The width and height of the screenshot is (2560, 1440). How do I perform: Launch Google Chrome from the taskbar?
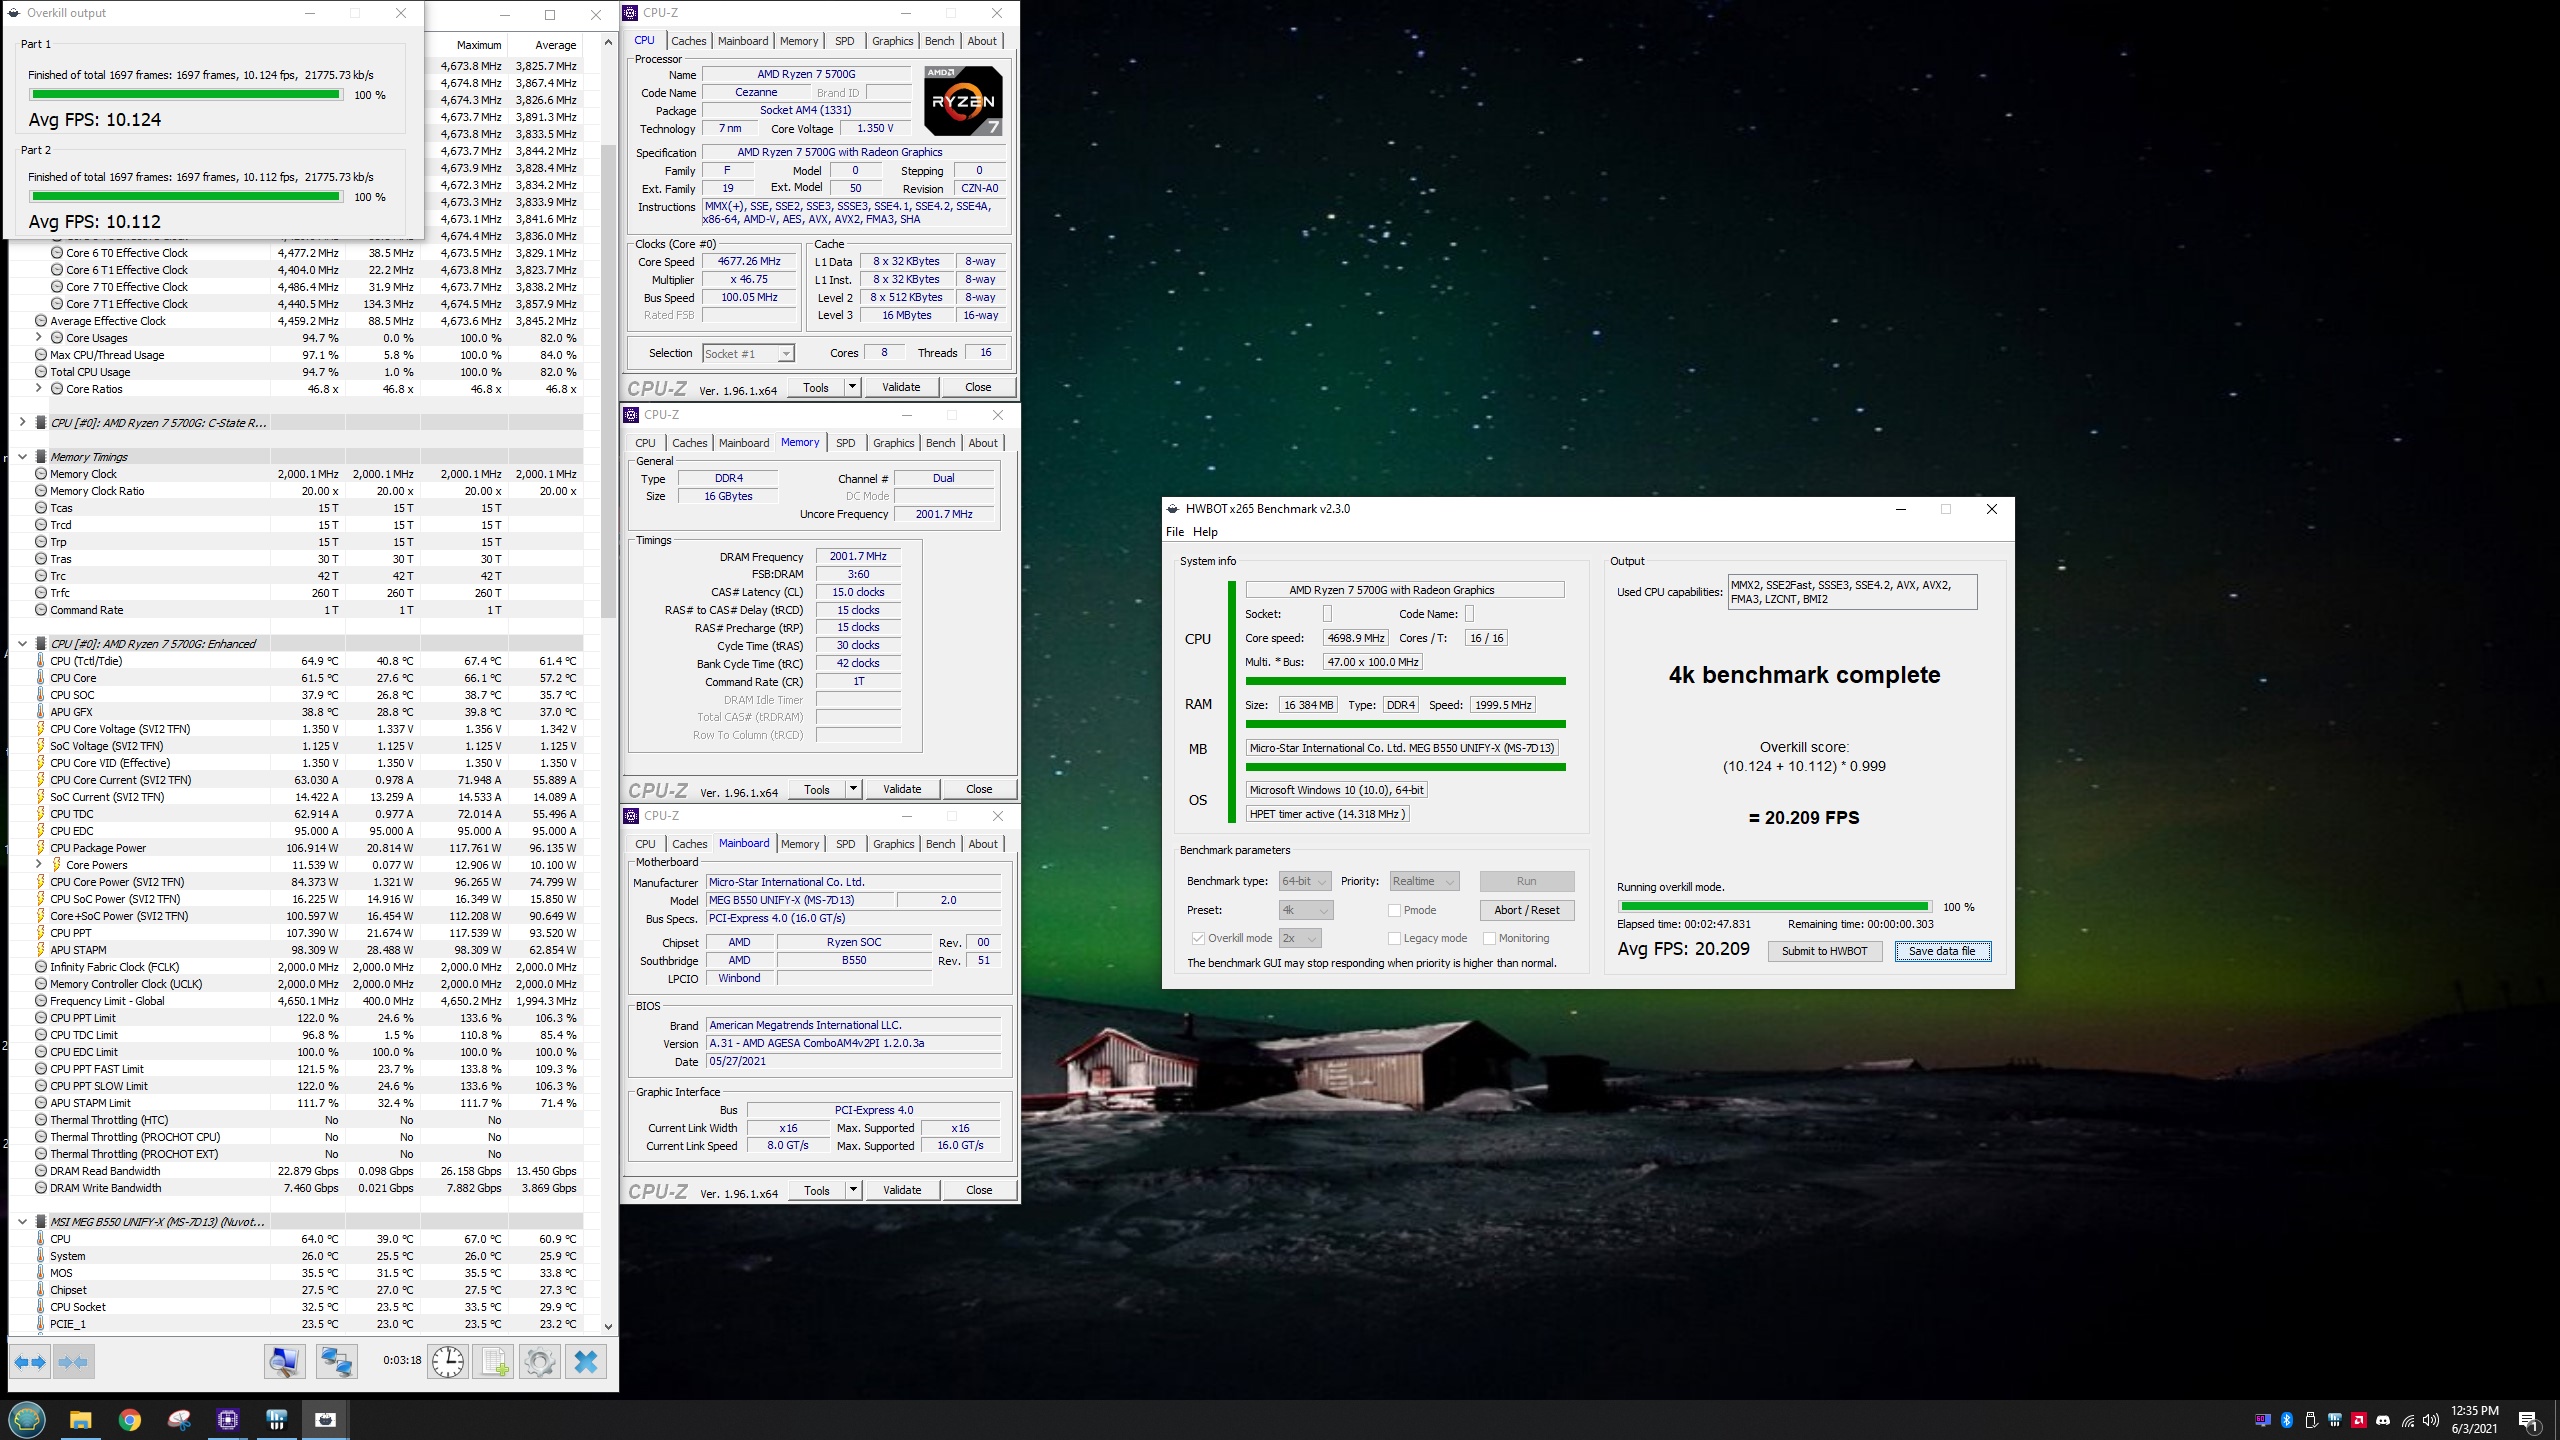pos(129,1419)
